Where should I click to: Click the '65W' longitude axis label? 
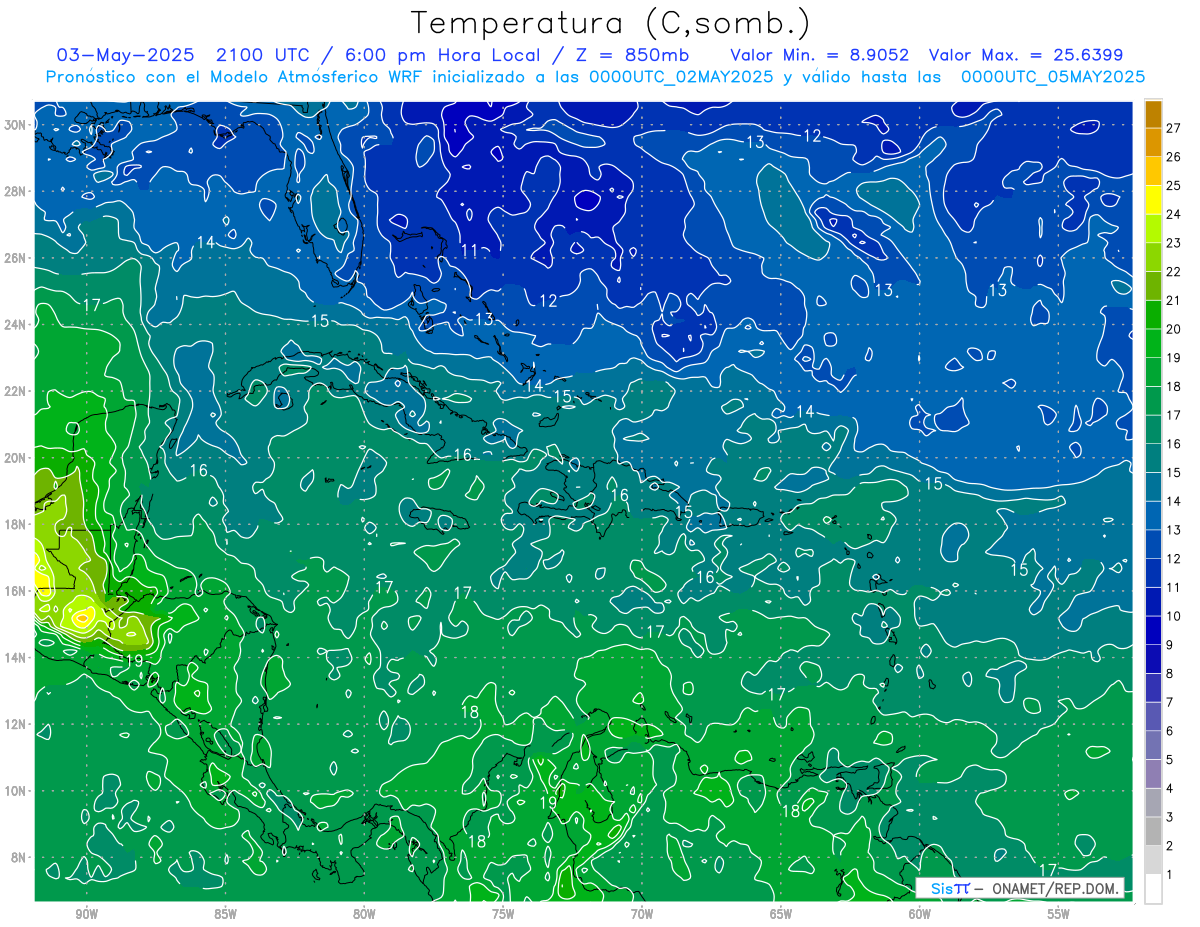781,914
